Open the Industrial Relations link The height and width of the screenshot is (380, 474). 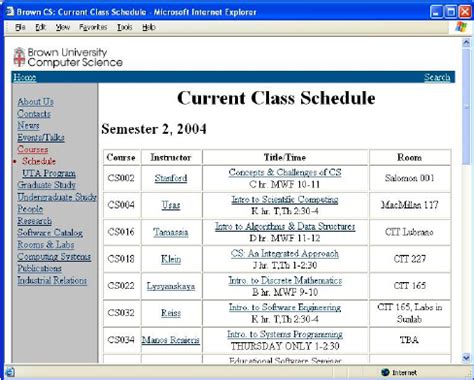(52, 280)
